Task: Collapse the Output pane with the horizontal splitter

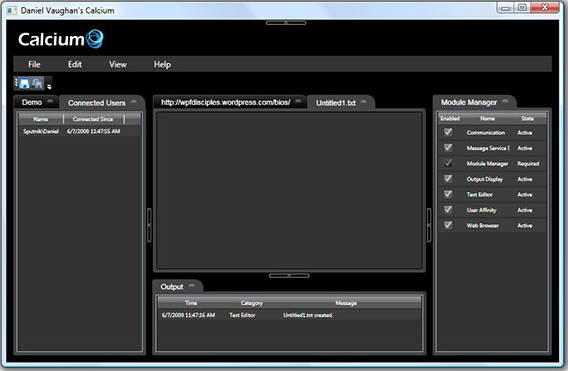Action: [289, 276]
